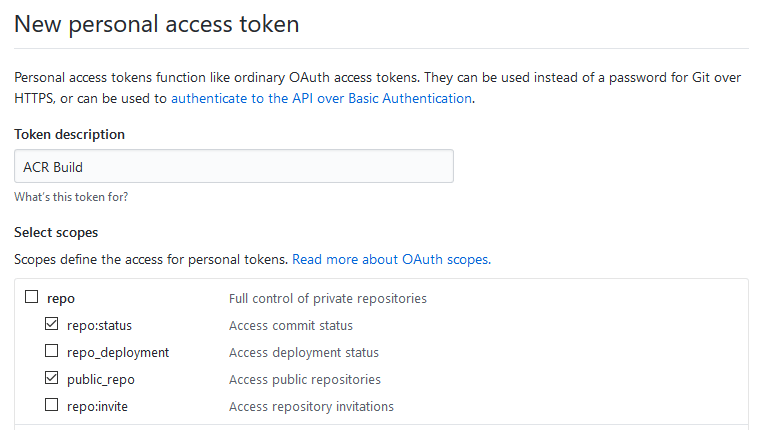Click the New personal access token heading
The height and width of the screenshot is (430, 760).
(156, 22)
